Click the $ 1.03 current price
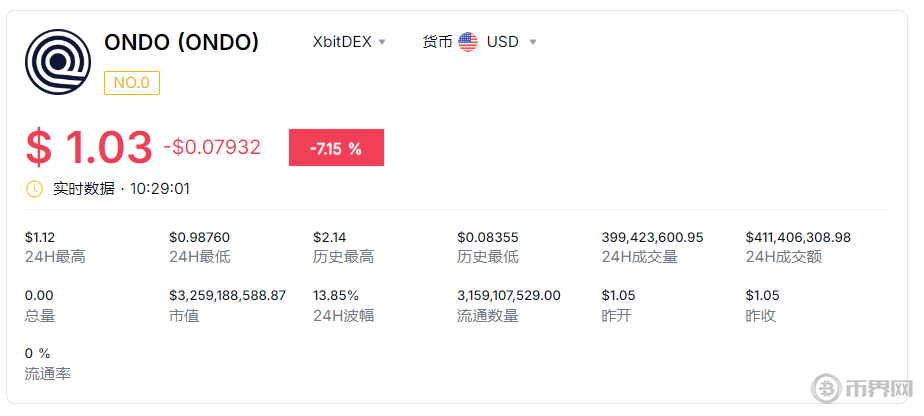Viewport: 924px width, 416px height. 89,148
